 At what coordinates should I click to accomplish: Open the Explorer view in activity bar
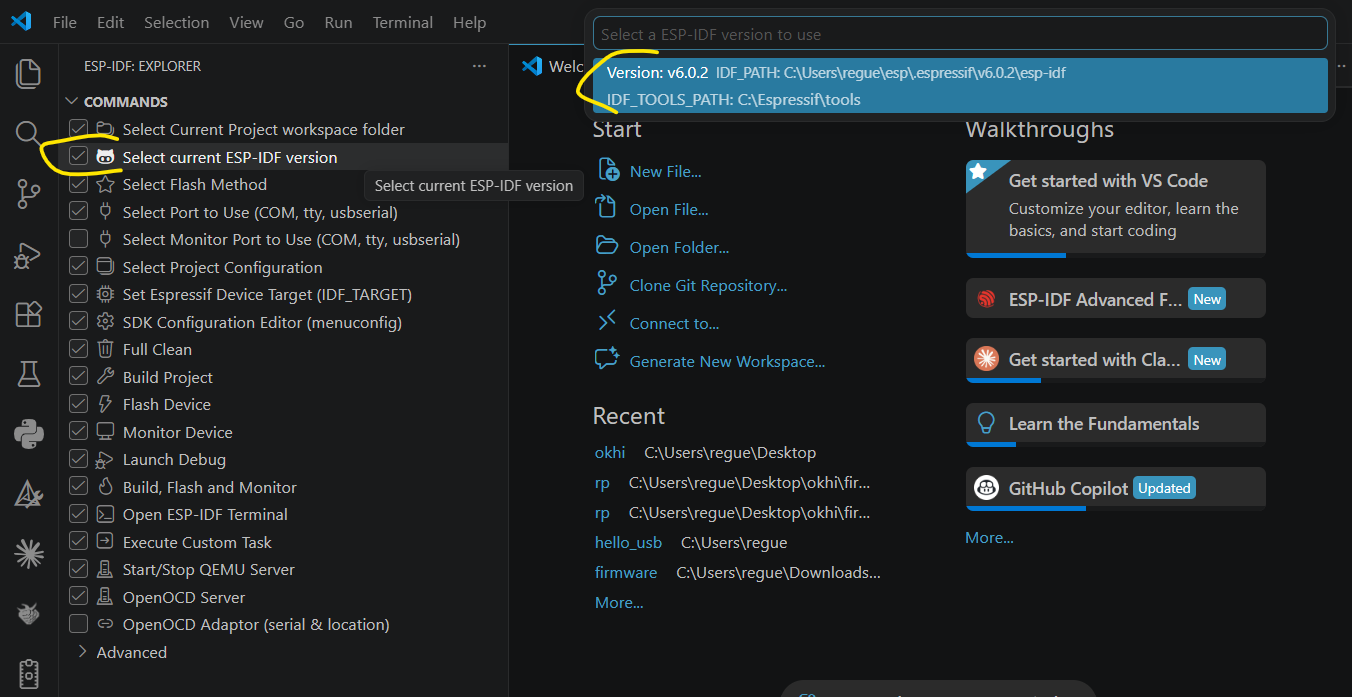coord(29,73)
